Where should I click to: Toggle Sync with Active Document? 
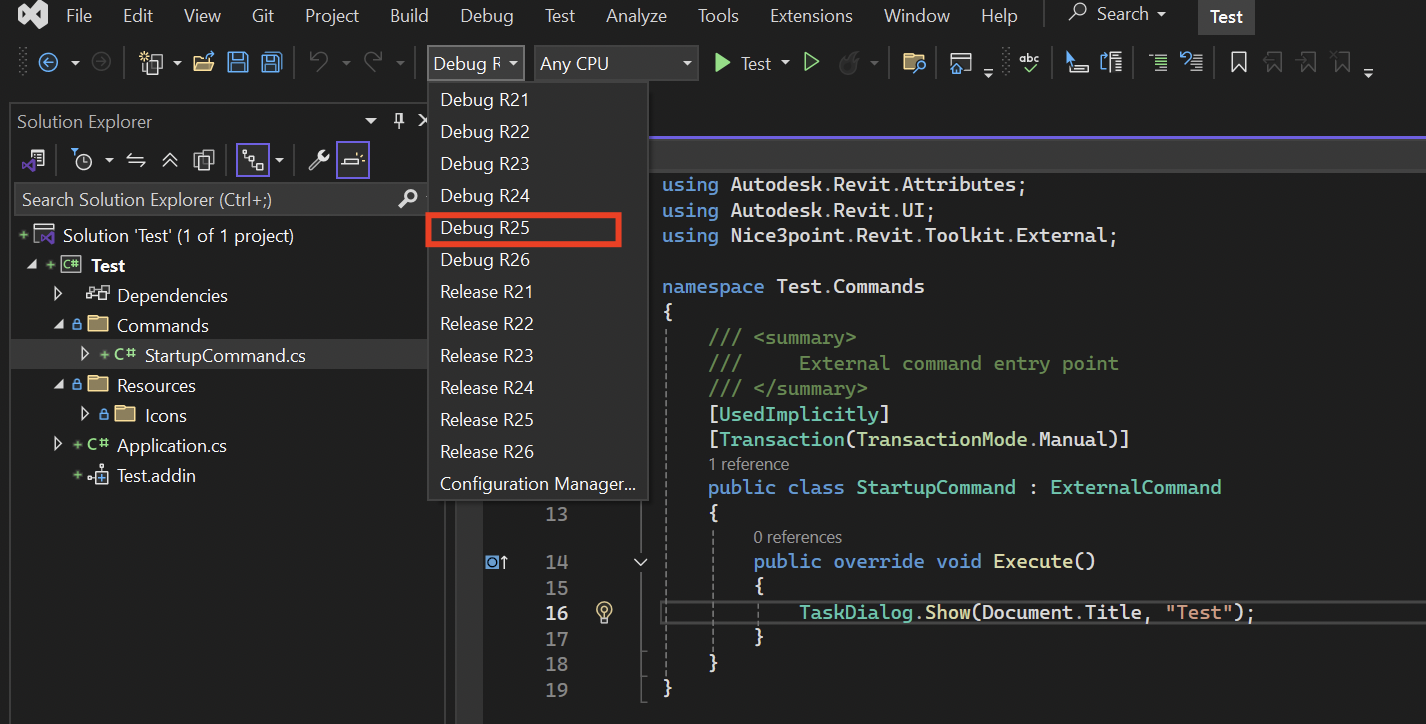(x=136, y=160)
